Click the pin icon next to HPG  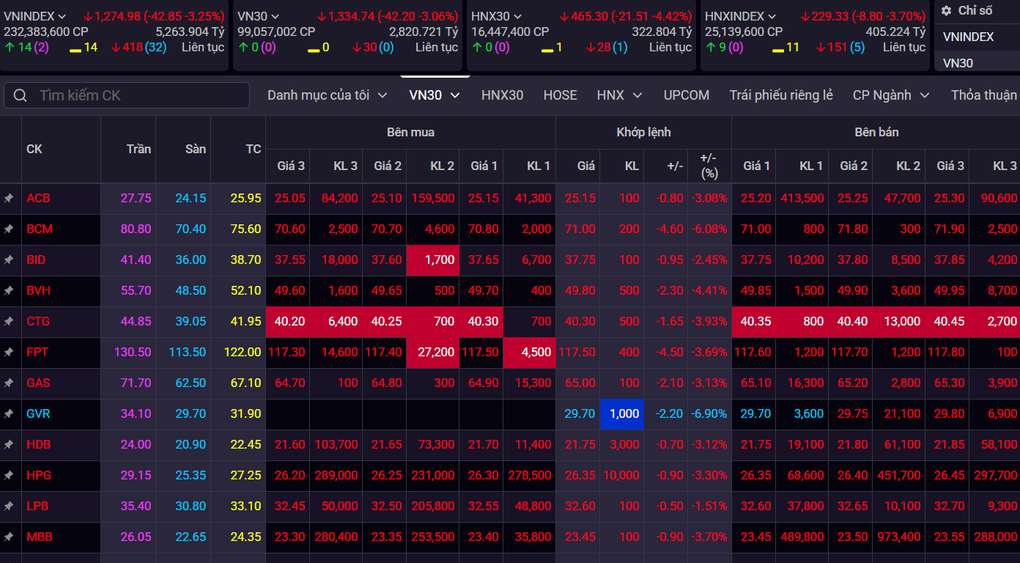(x=9, y=476)
